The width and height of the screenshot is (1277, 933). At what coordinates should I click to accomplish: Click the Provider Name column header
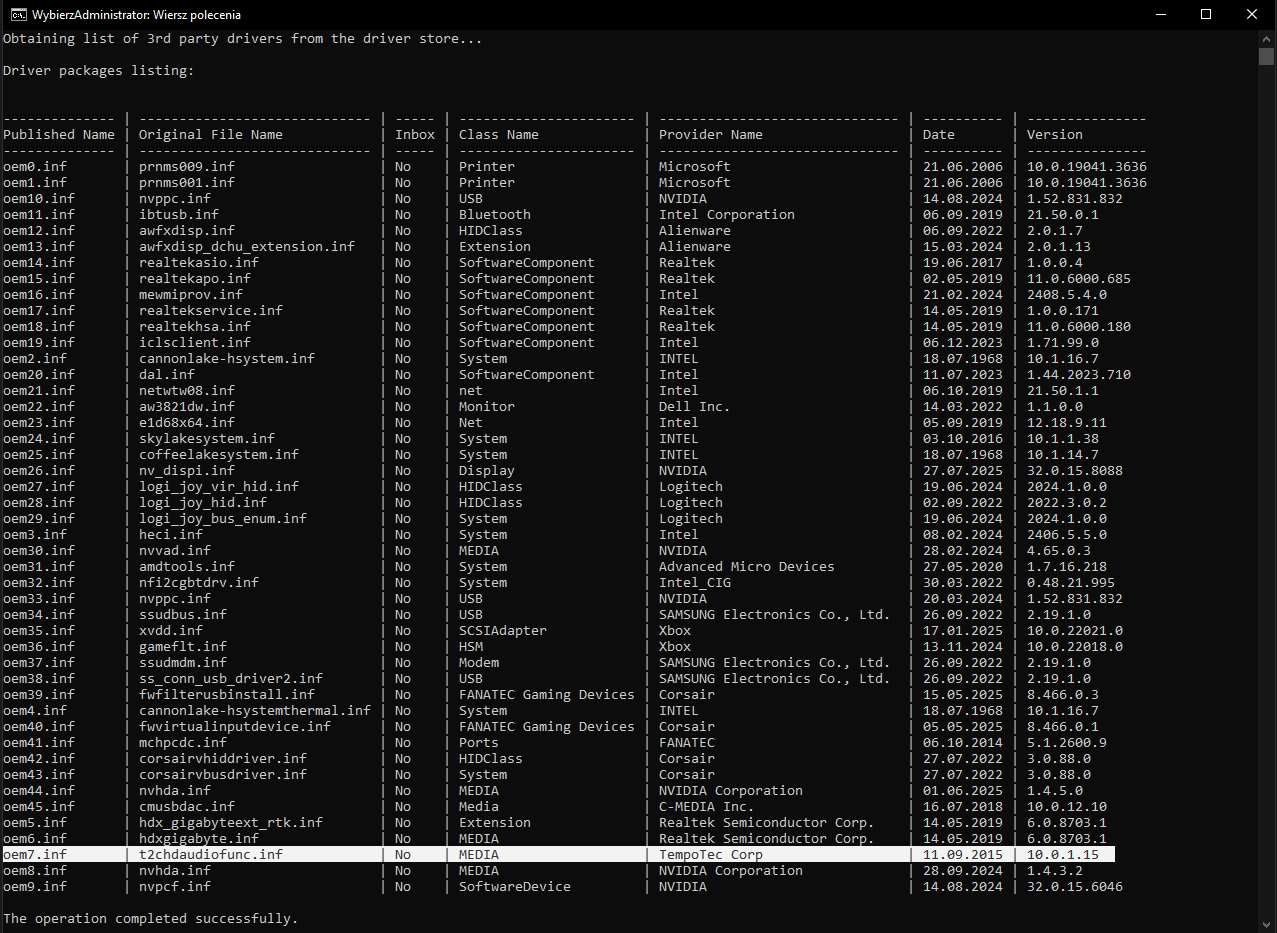tap(711, 135)
